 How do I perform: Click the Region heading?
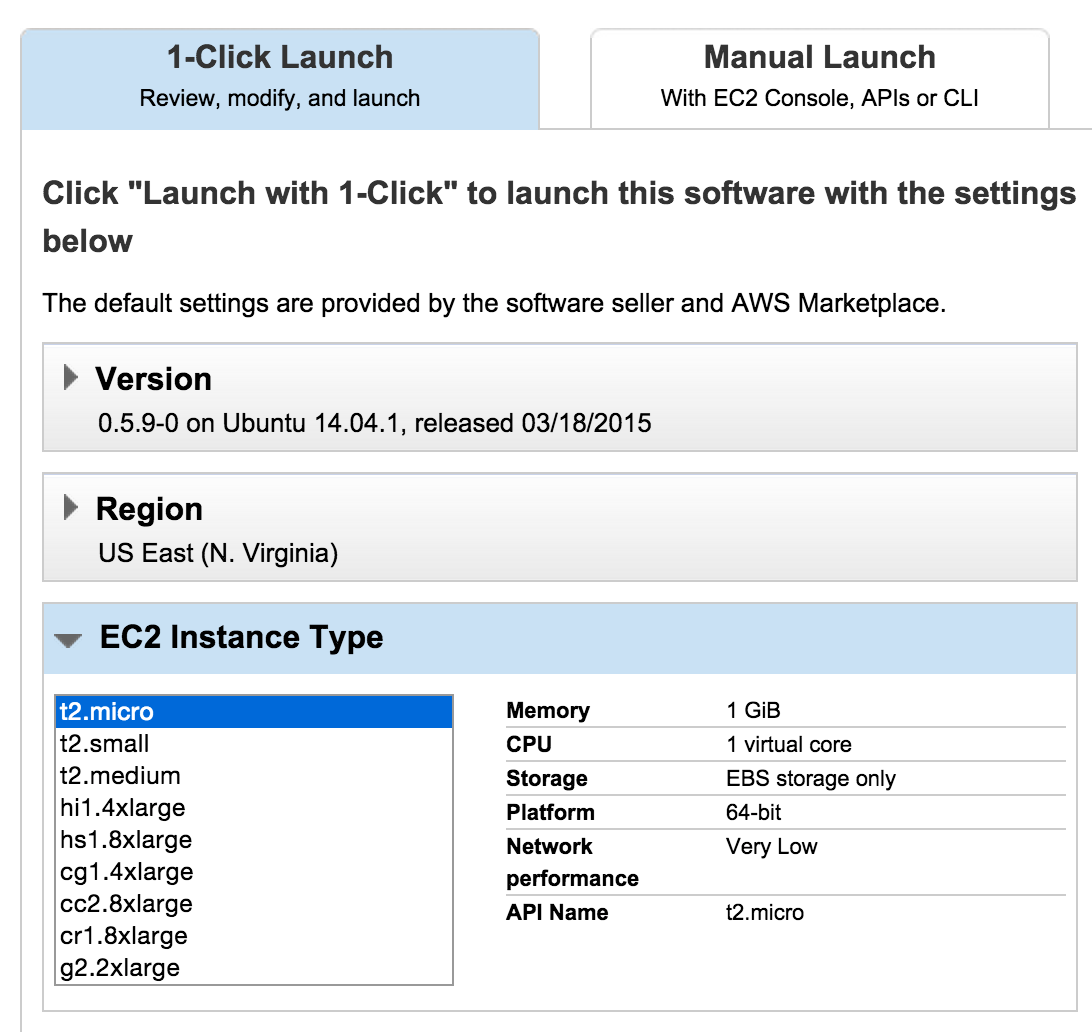click(x=149, y=510)
